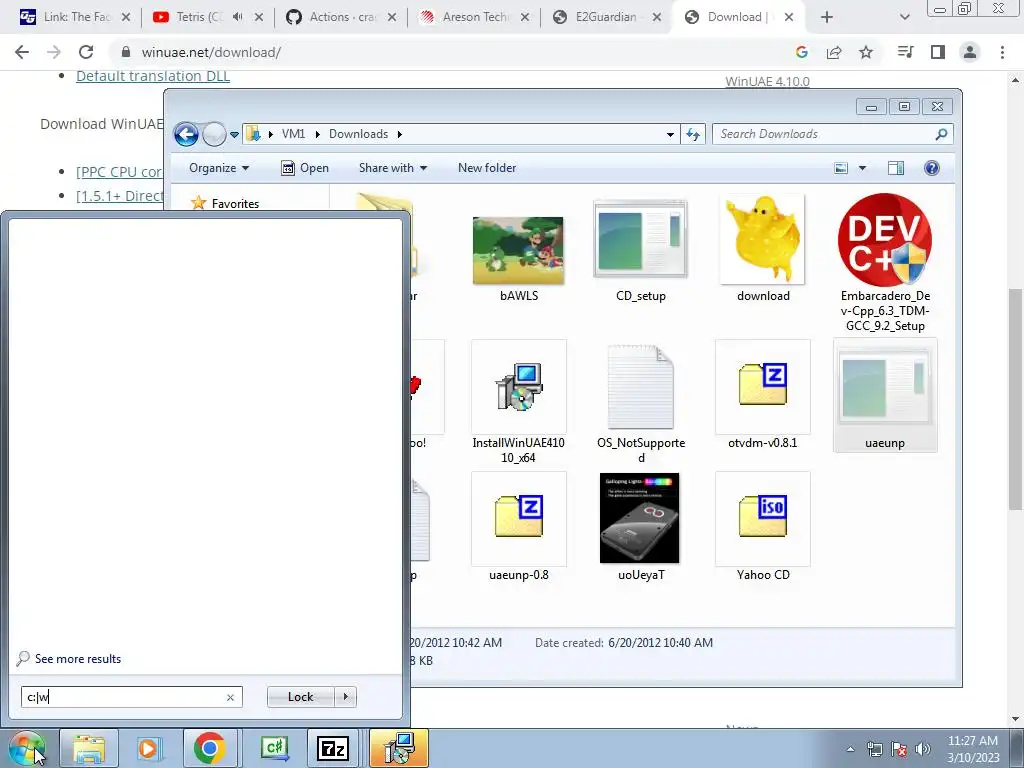Image resolution: width=1024 pixels, height=768 pixels.
Task: Open the WinUAE installer taskbar item
Action: click(399, 748)
